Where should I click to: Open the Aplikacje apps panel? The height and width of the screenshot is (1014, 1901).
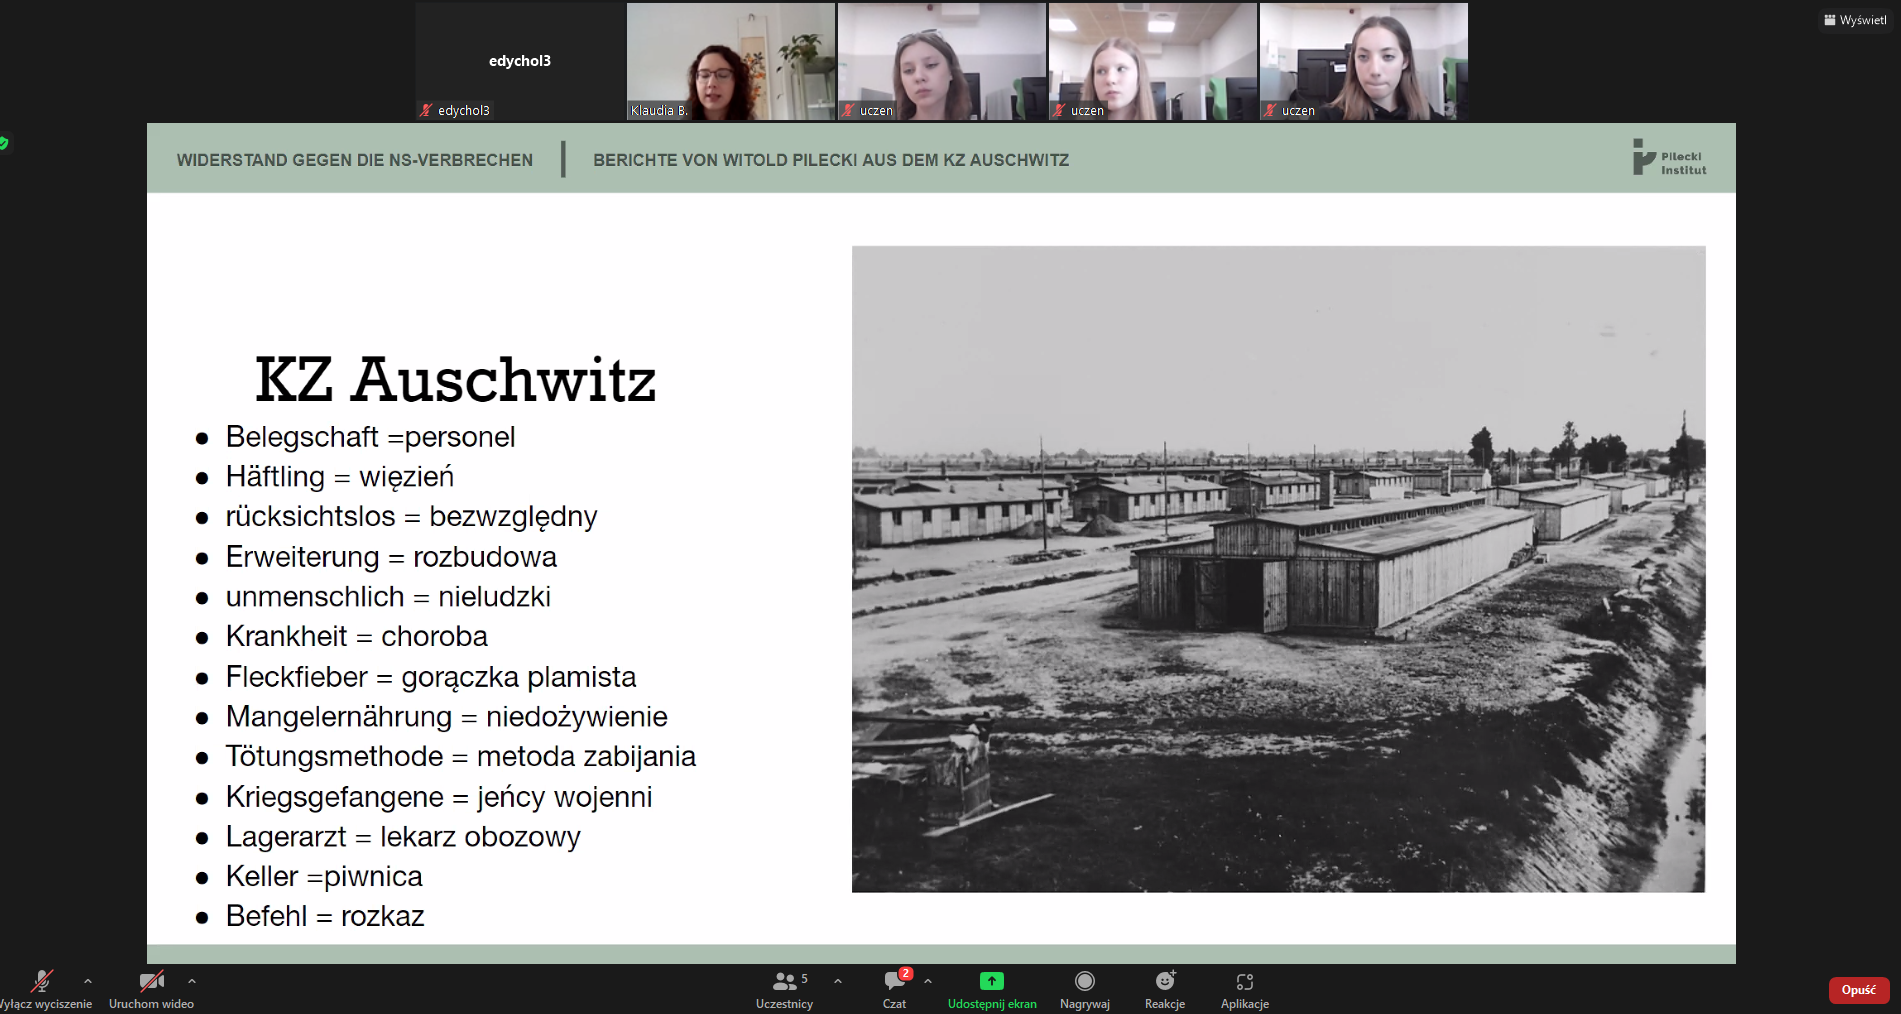[1244, 988]
